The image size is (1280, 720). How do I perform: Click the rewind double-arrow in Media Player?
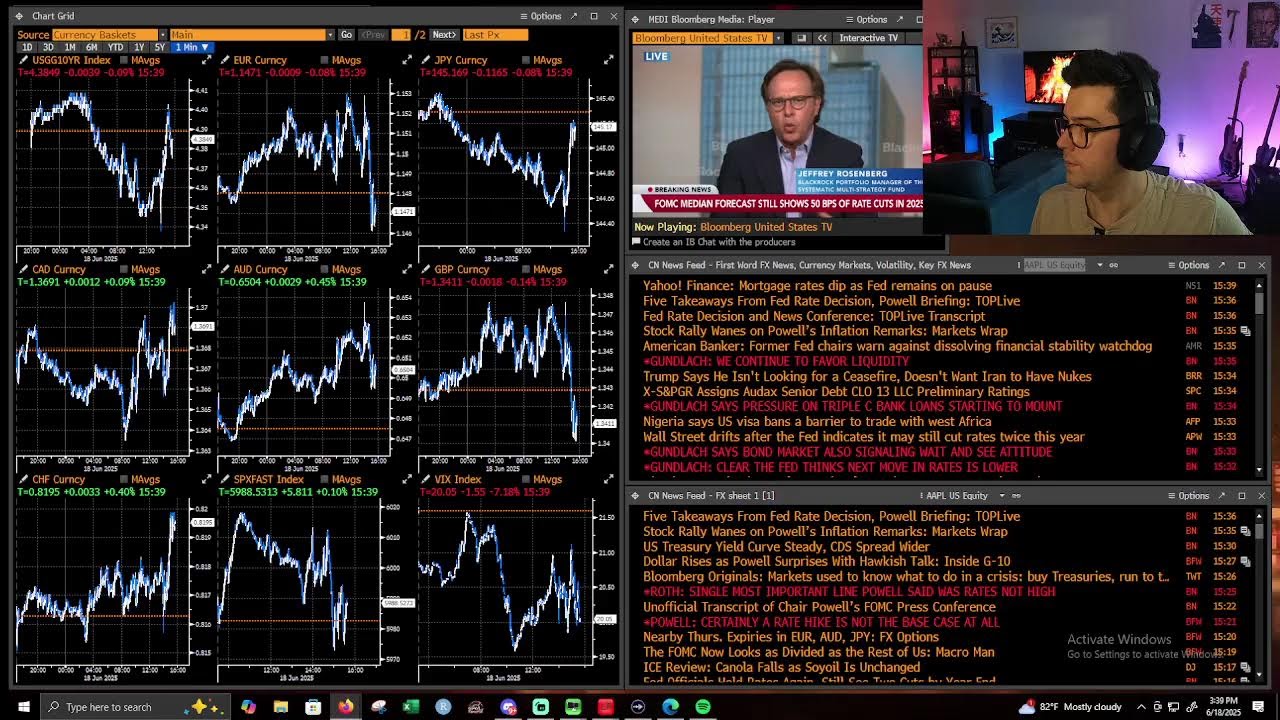pyautogui.click(x=822, y=38)
